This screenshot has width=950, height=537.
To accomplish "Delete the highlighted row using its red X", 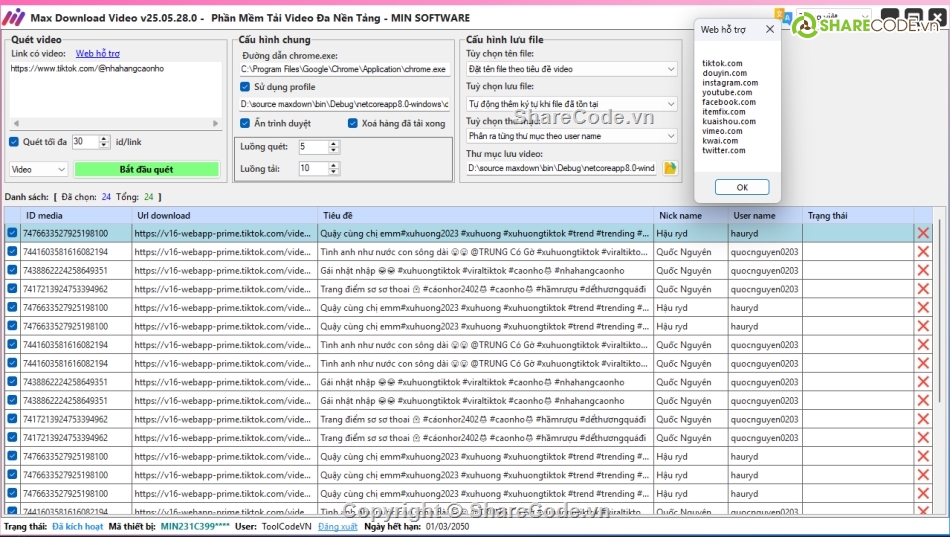I will 923,233.
